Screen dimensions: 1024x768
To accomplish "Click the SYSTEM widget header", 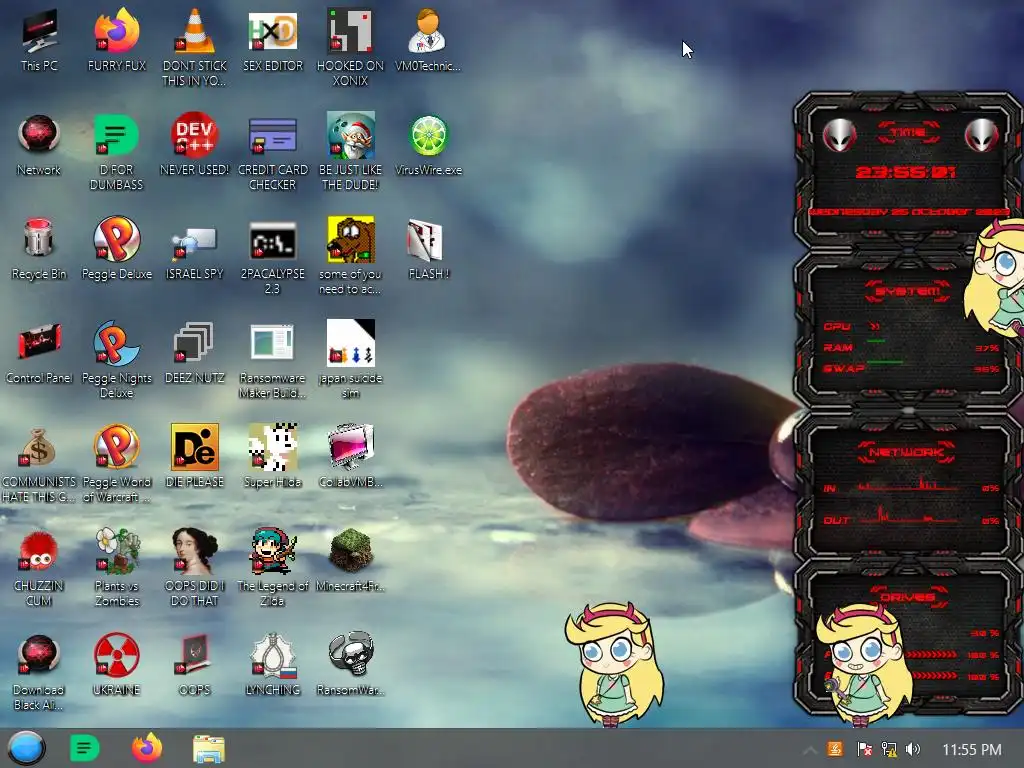I will click(908, 291).
